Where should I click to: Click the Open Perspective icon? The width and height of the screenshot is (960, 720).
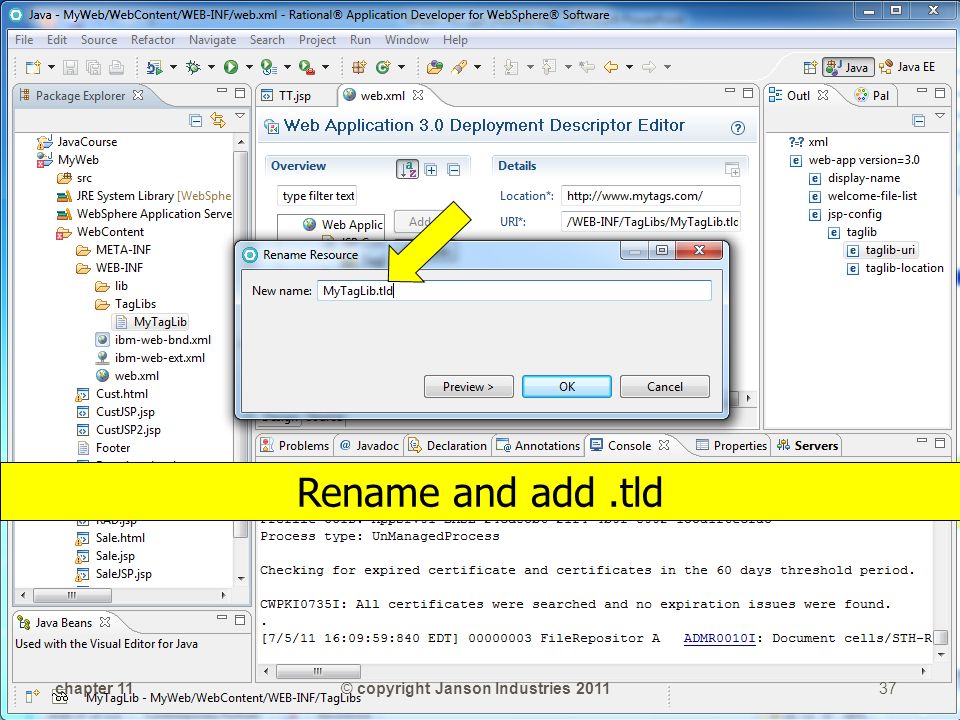(810, 67)
